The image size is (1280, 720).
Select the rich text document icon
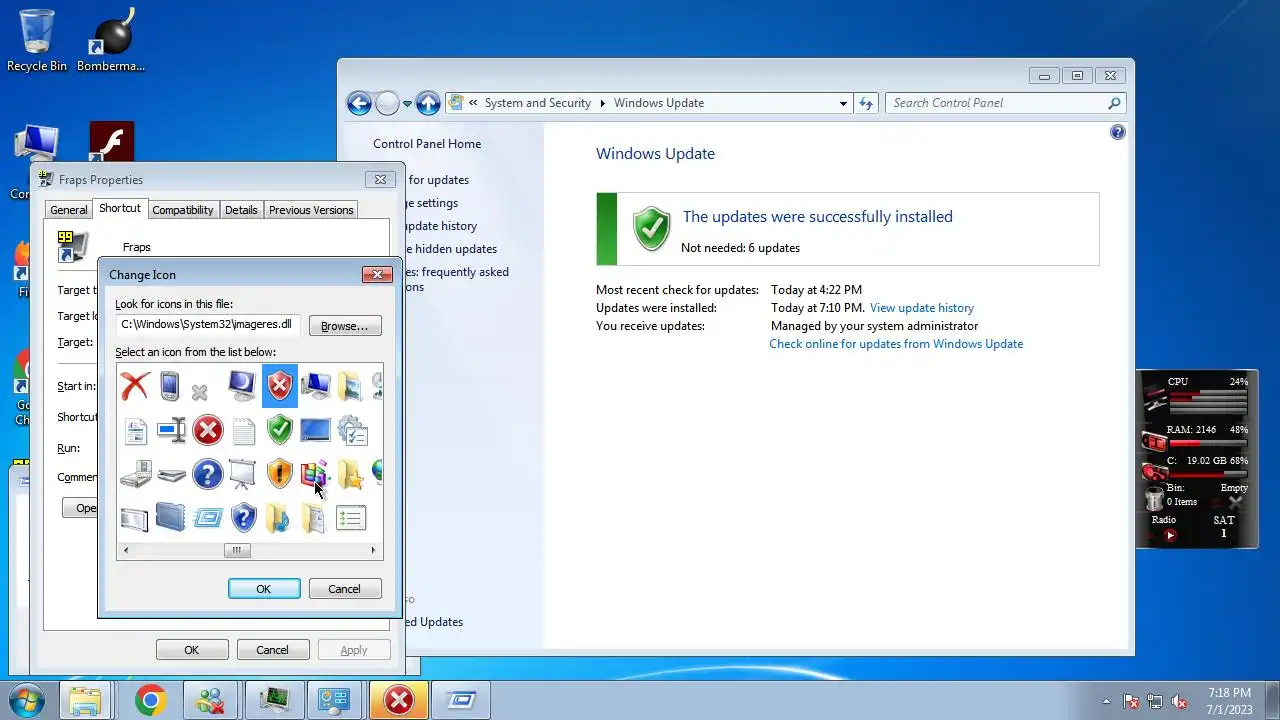click(135, 431)
